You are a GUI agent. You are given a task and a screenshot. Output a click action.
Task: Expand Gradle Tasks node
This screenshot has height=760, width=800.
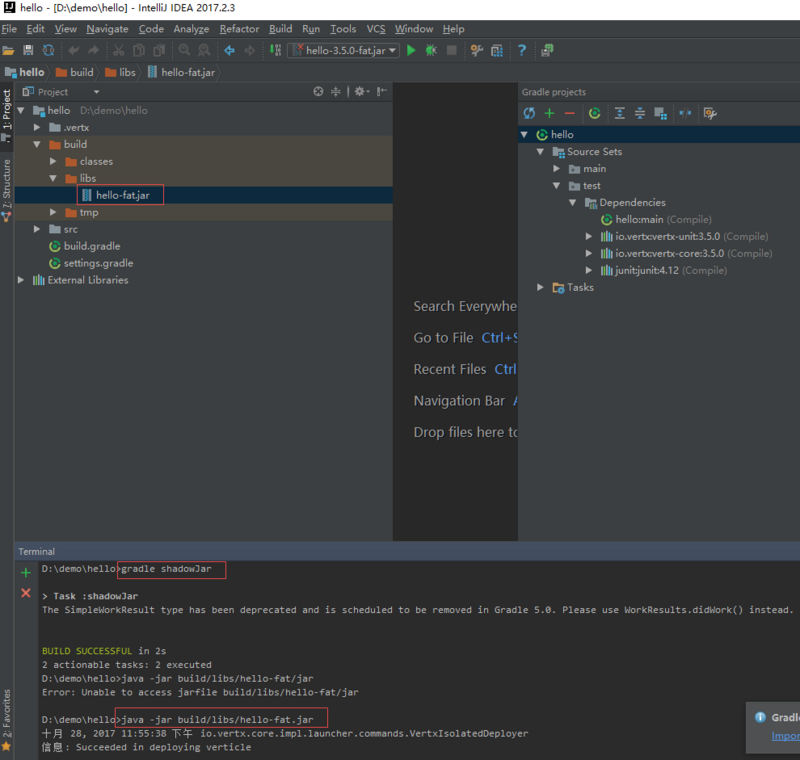tap(540, 287)
